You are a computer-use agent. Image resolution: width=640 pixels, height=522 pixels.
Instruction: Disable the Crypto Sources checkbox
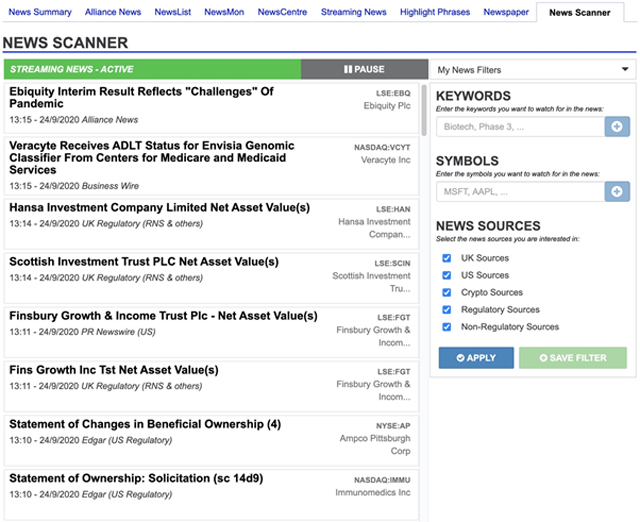(x=446, y=292)
